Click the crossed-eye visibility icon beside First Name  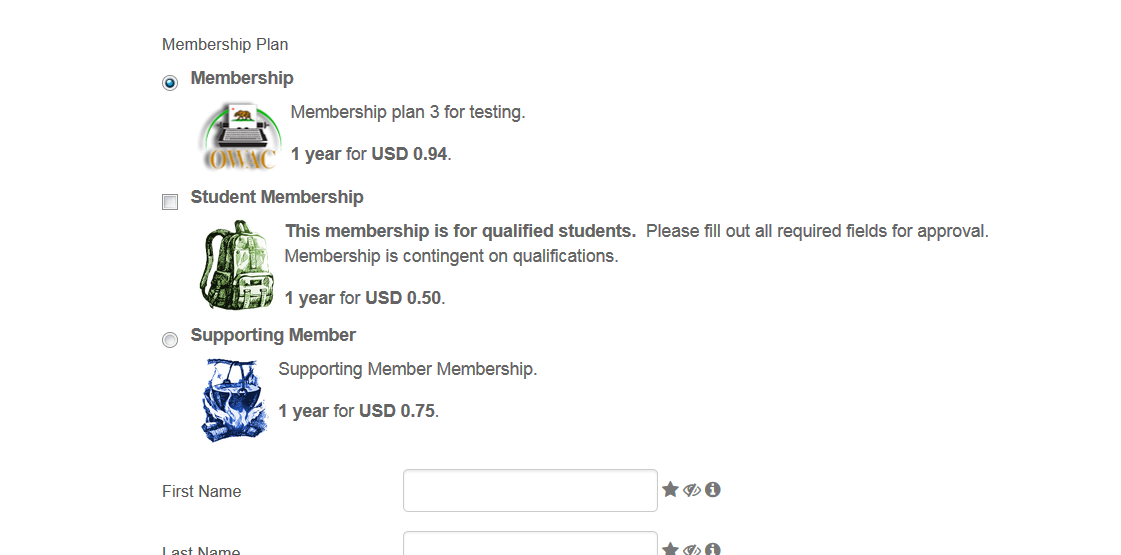(691, 490)
